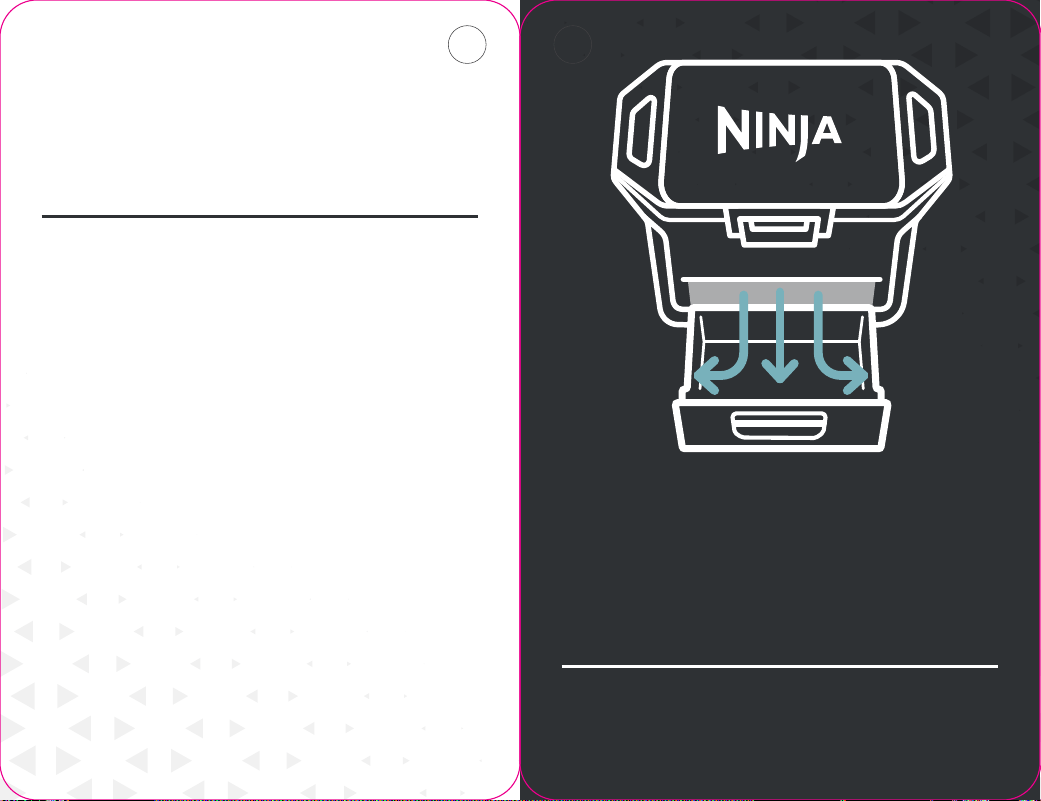Click the punch hole circle on dark card
Viewport: 1041px width, 801px height.
point(572,44)
